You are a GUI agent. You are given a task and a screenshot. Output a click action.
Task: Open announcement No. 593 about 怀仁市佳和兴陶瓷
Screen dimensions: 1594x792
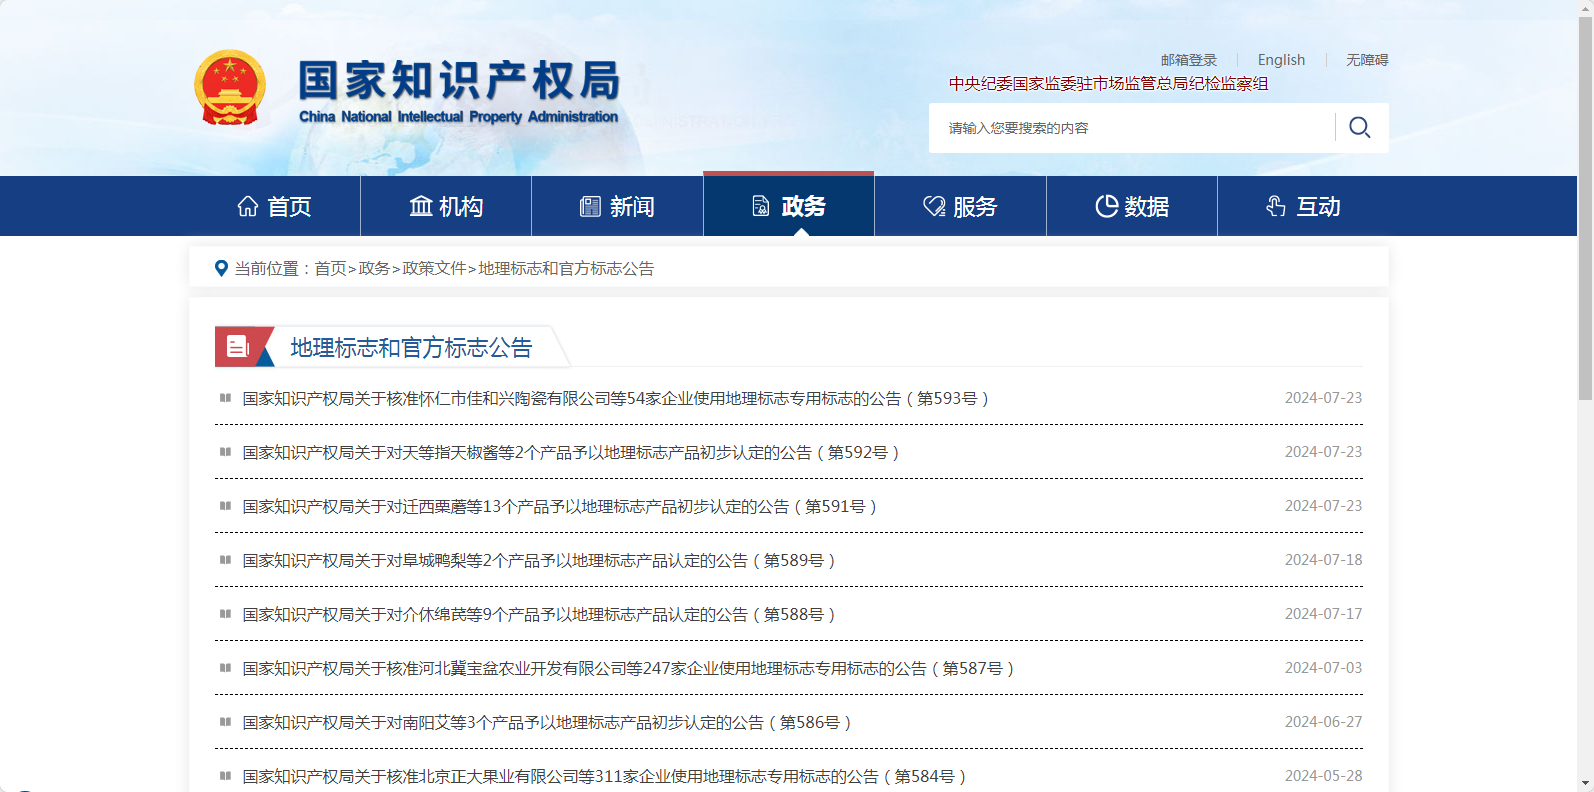pos(615,398)
